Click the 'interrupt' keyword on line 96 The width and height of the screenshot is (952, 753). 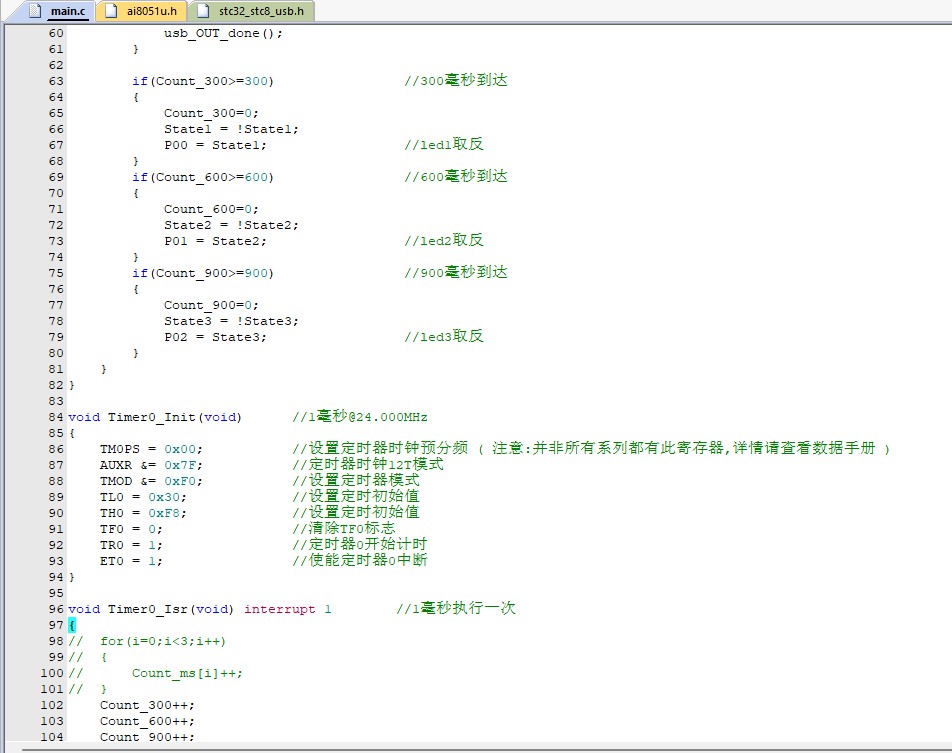(279, 609)
